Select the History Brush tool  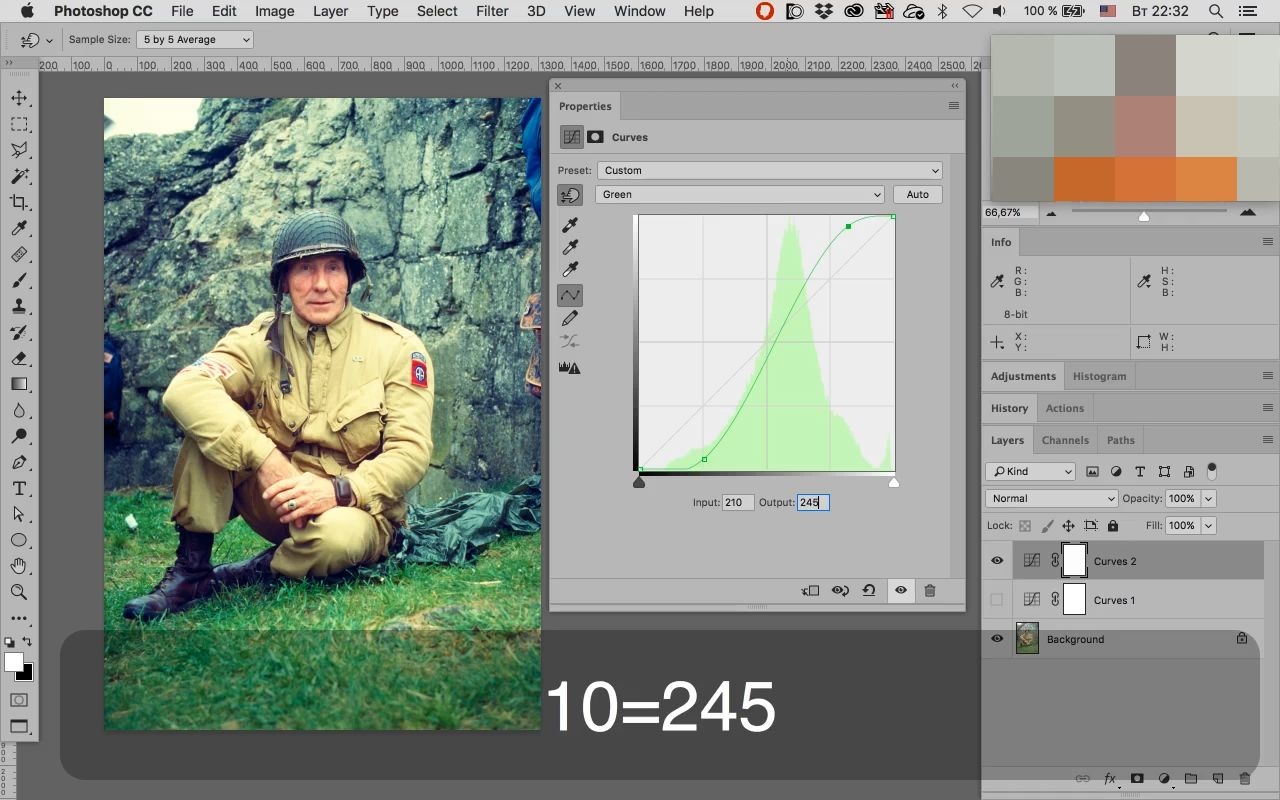[19, 332]
